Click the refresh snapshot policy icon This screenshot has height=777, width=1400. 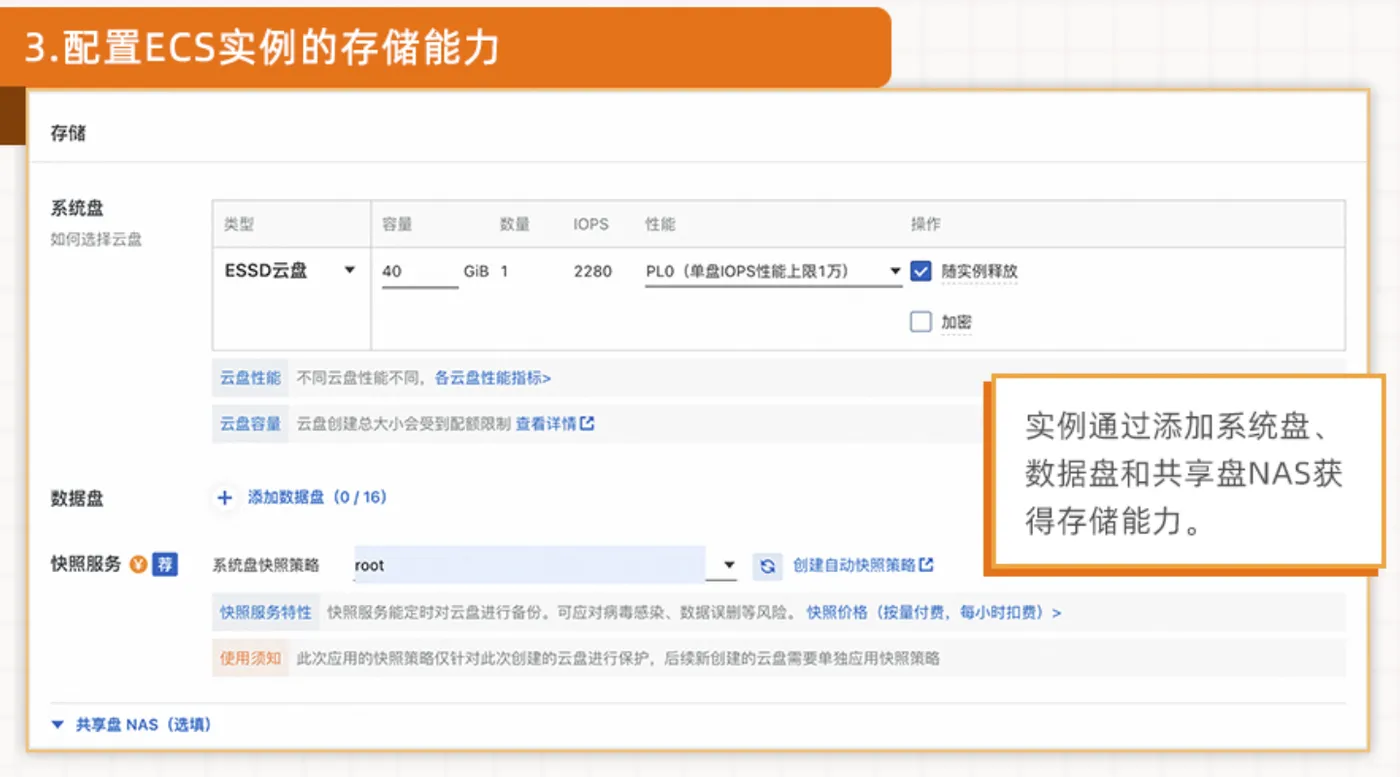[767, 565]
